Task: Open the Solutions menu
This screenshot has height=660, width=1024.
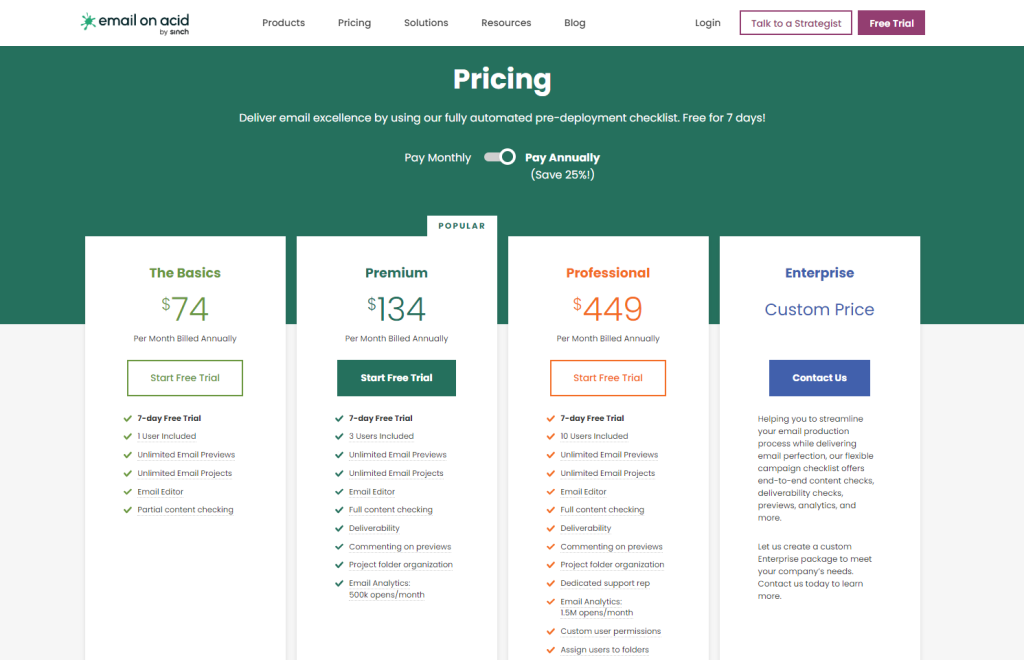Action: point(426,23)
